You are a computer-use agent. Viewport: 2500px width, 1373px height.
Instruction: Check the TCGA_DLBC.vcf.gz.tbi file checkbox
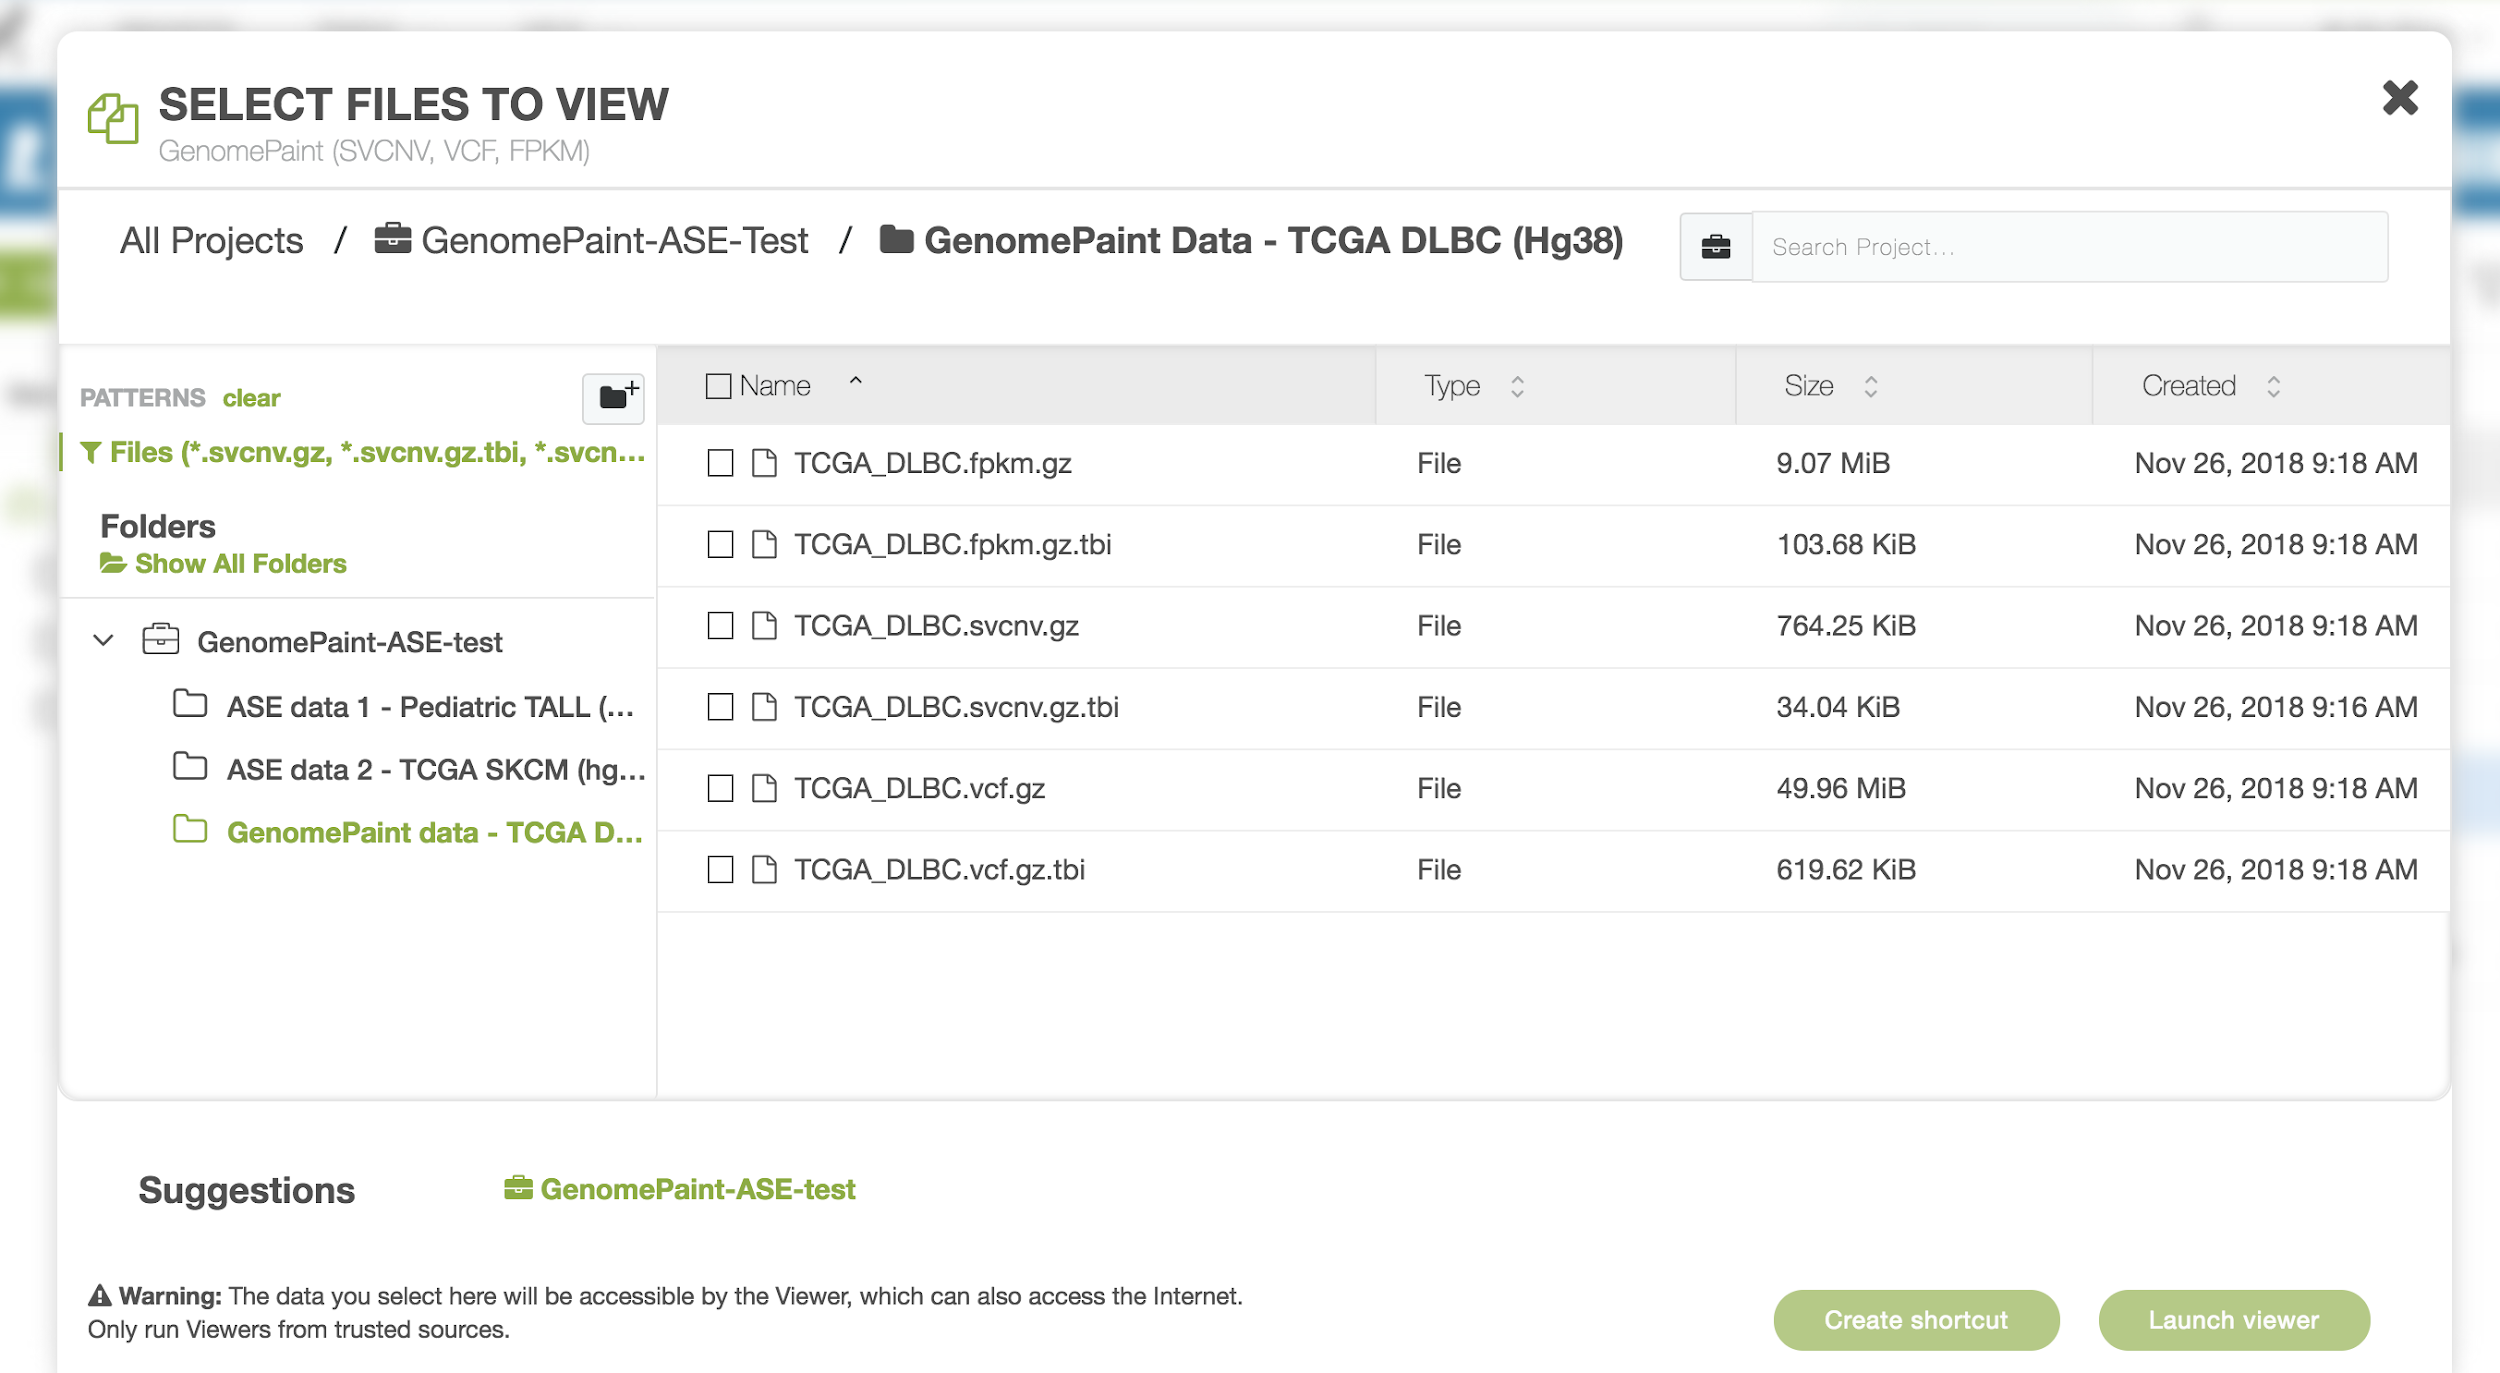click(x=720, y=869)
